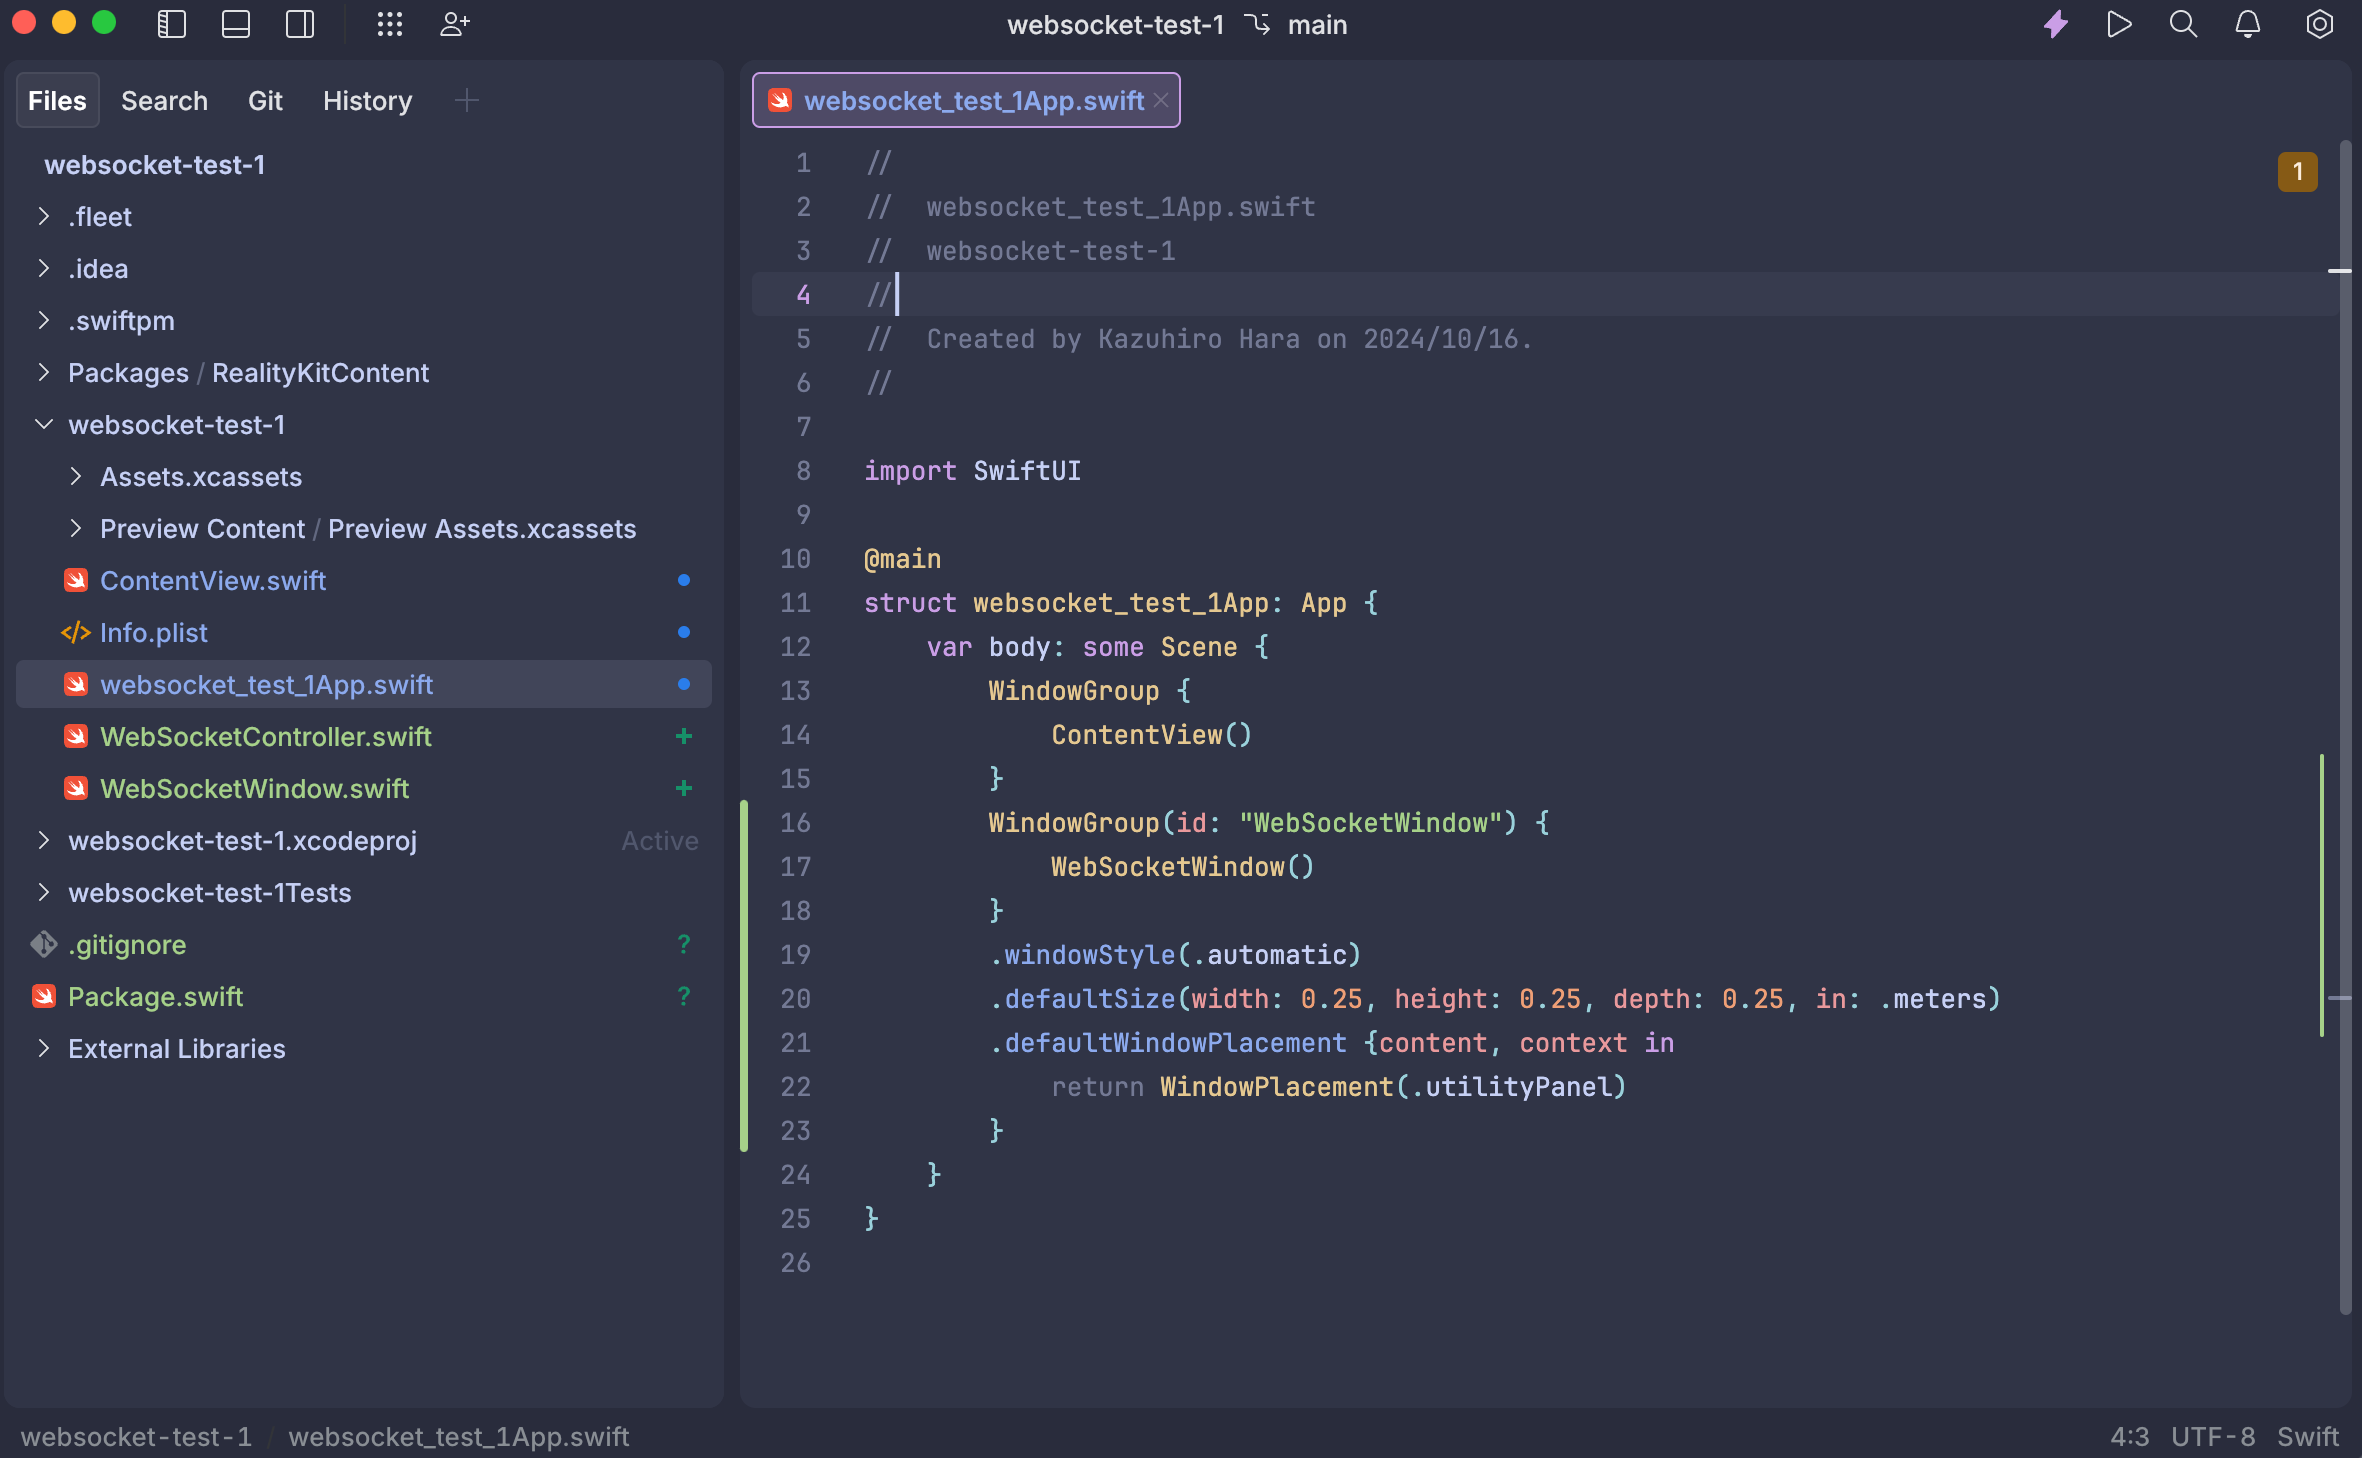Image resolution: width=2362 pixels, height=1458 pixels.
Task: Click the plist icon of Info.plist
Action: click(76, 632)
